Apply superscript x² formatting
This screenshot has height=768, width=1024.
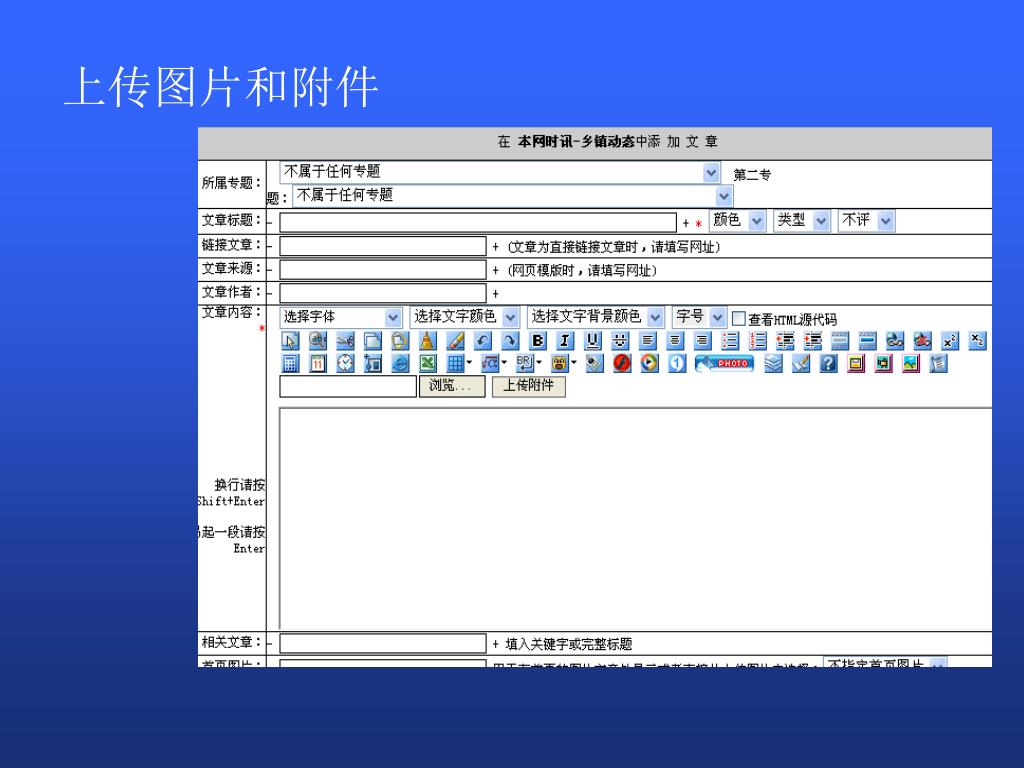coord(950,340)
